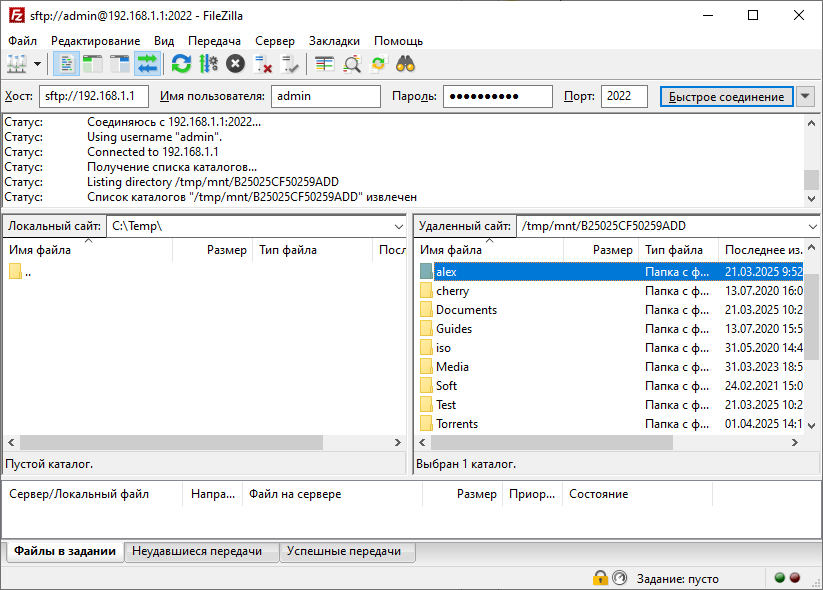Click the local pane horizontal scrollbar
Viewport: 823px width, 590px height.
[x=170, y=443]
